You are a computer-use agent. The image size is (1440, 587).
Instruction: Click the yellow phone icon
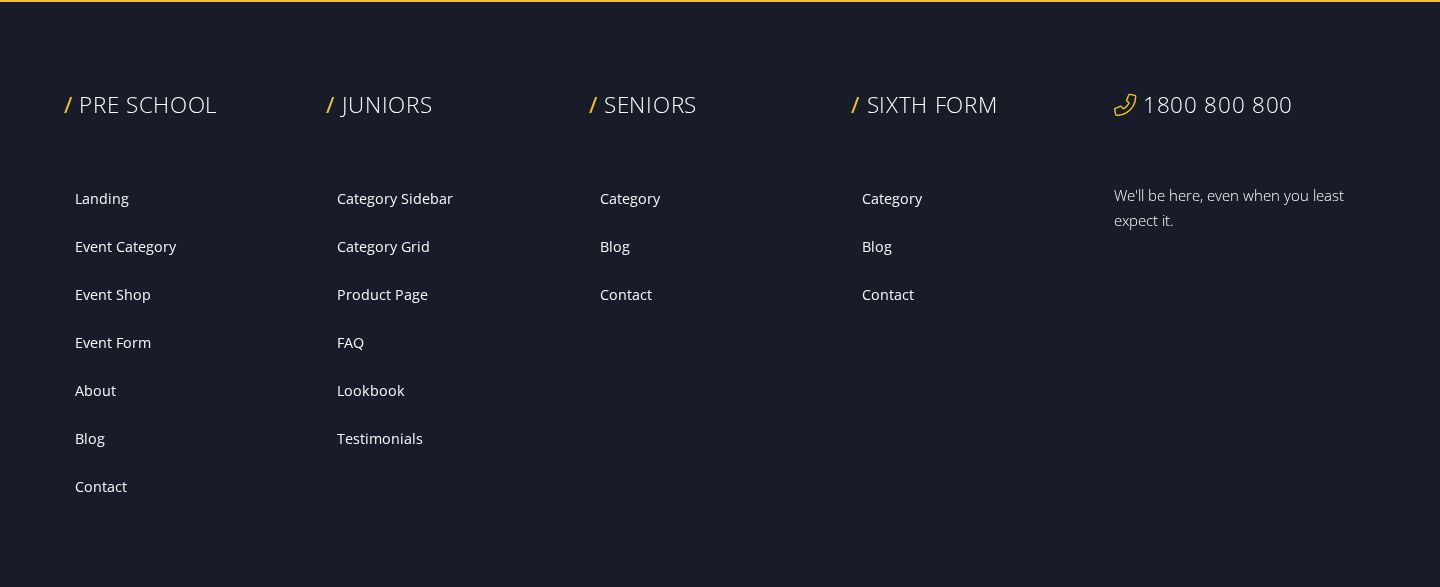tap(1125, 105)
